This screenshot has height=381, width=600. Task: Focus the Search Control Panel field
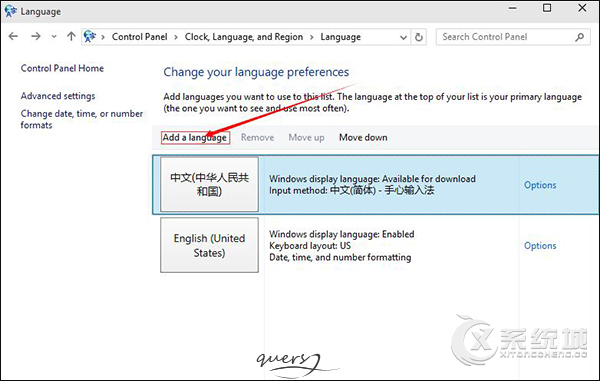[513, 37]
